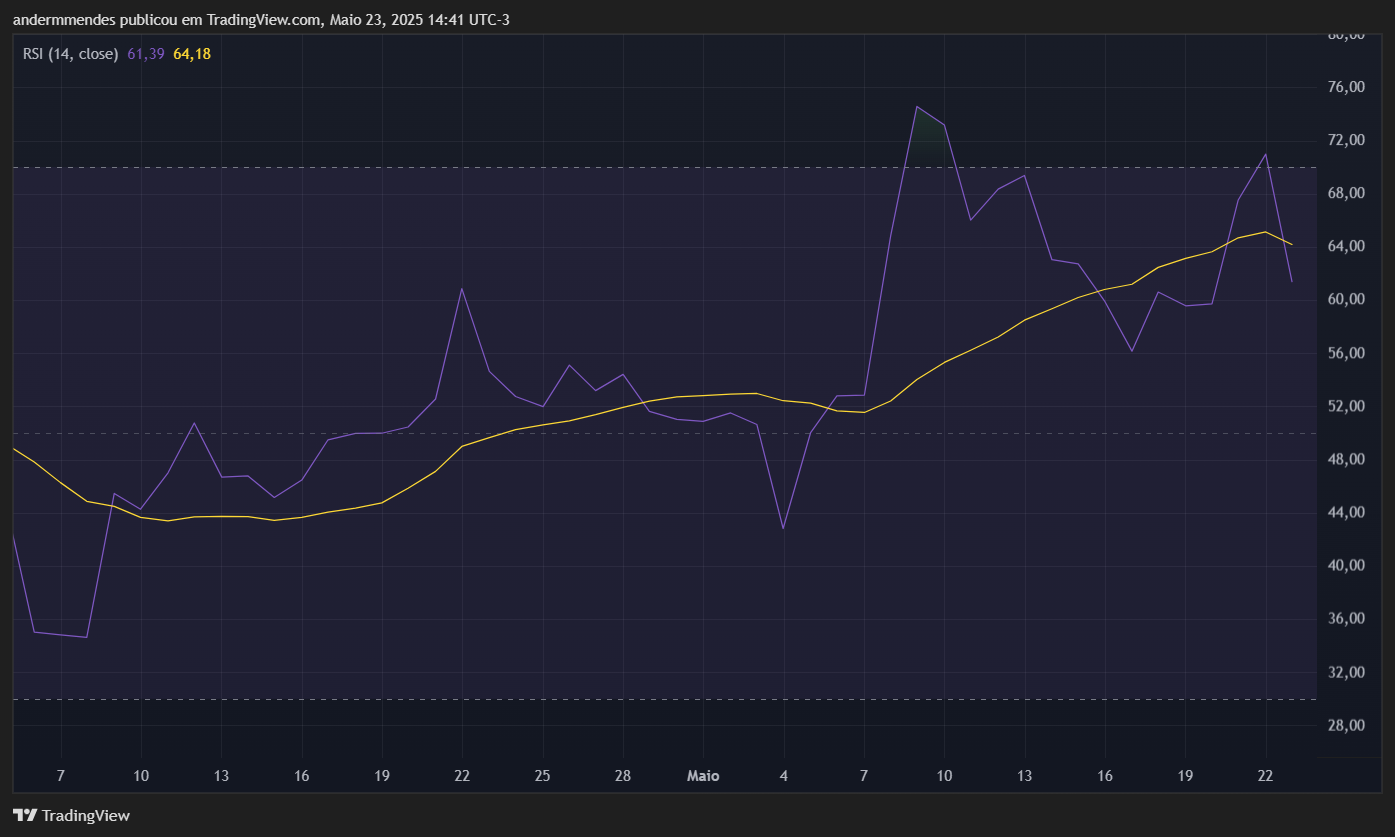Click the 40,00 label on the scale
The height and width of the screenshot is (837, 1395).
1344,565
